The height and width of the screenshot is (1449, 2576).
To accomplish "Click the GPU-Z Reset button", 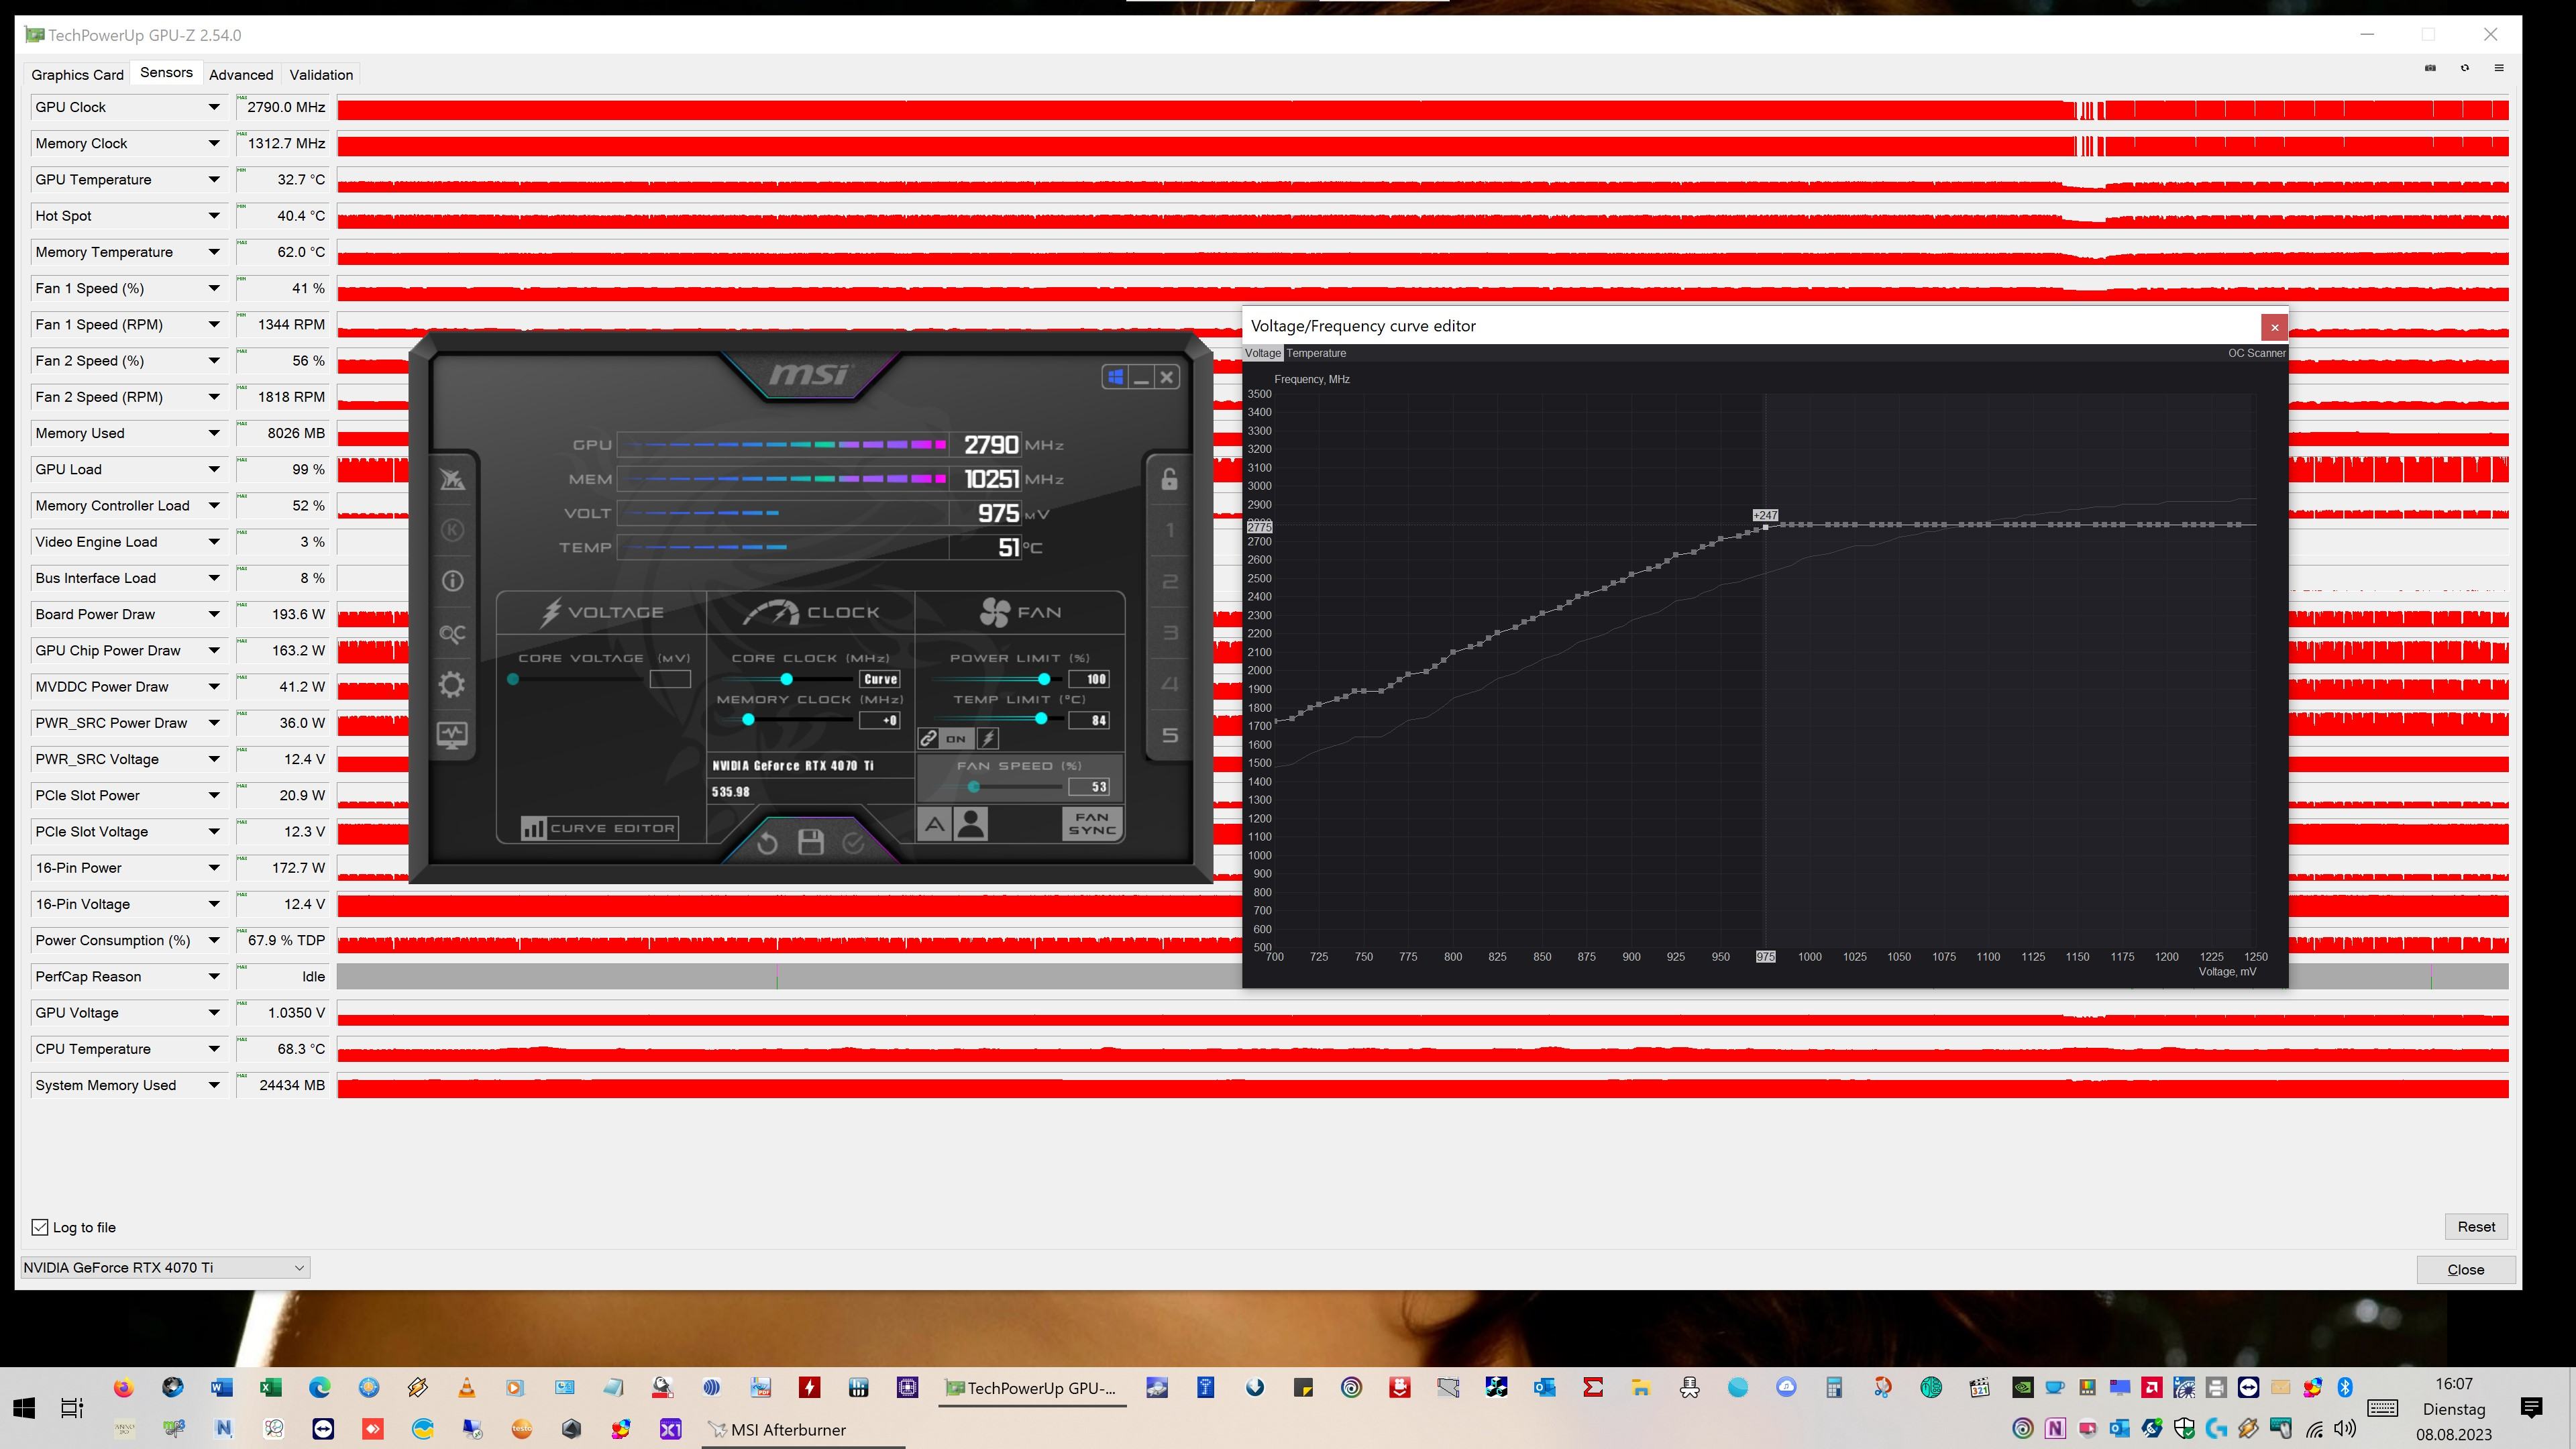I will coord(2476,1227).
